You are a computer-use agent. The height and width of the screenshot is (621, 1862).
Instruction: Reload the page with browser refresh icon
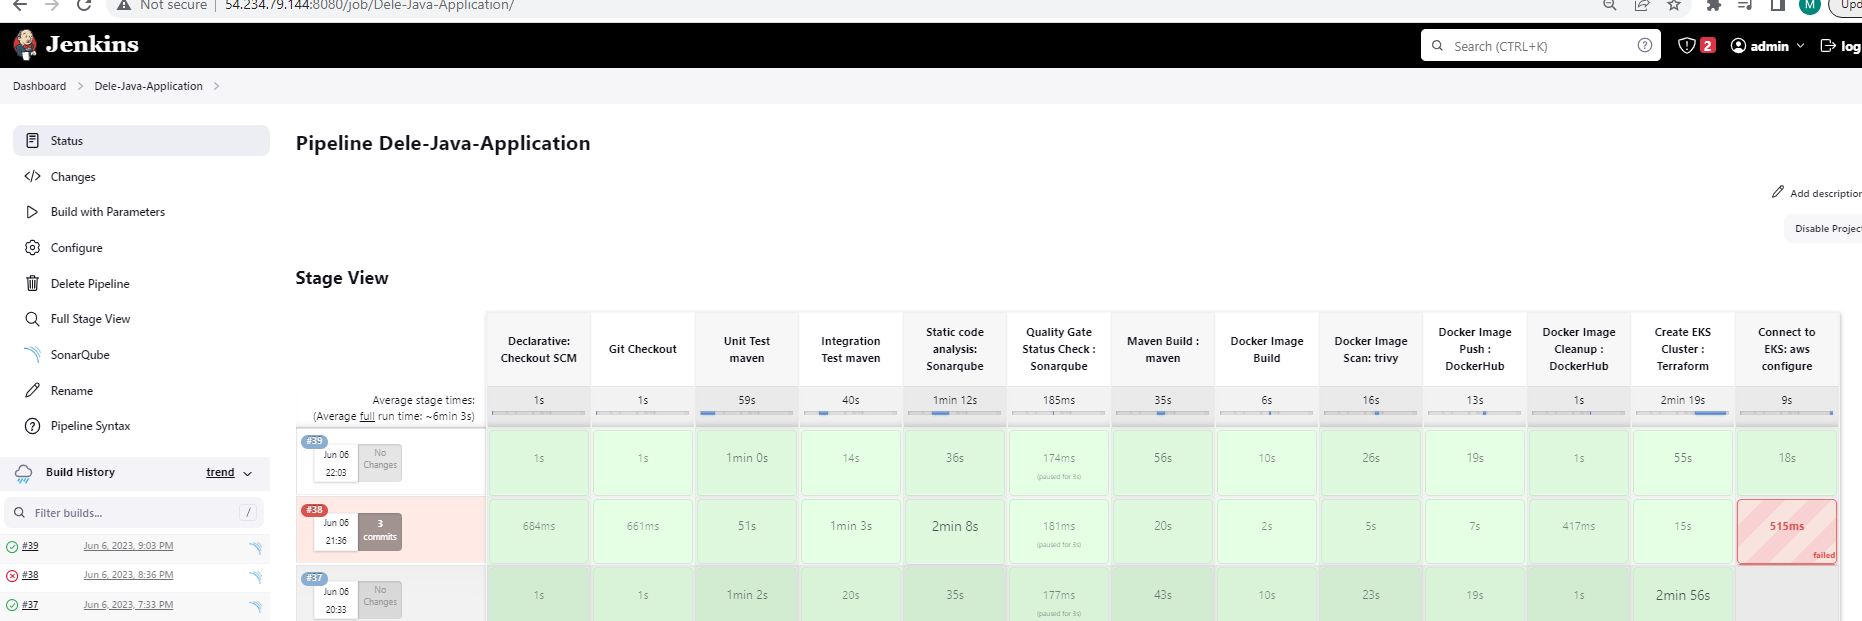86,5
